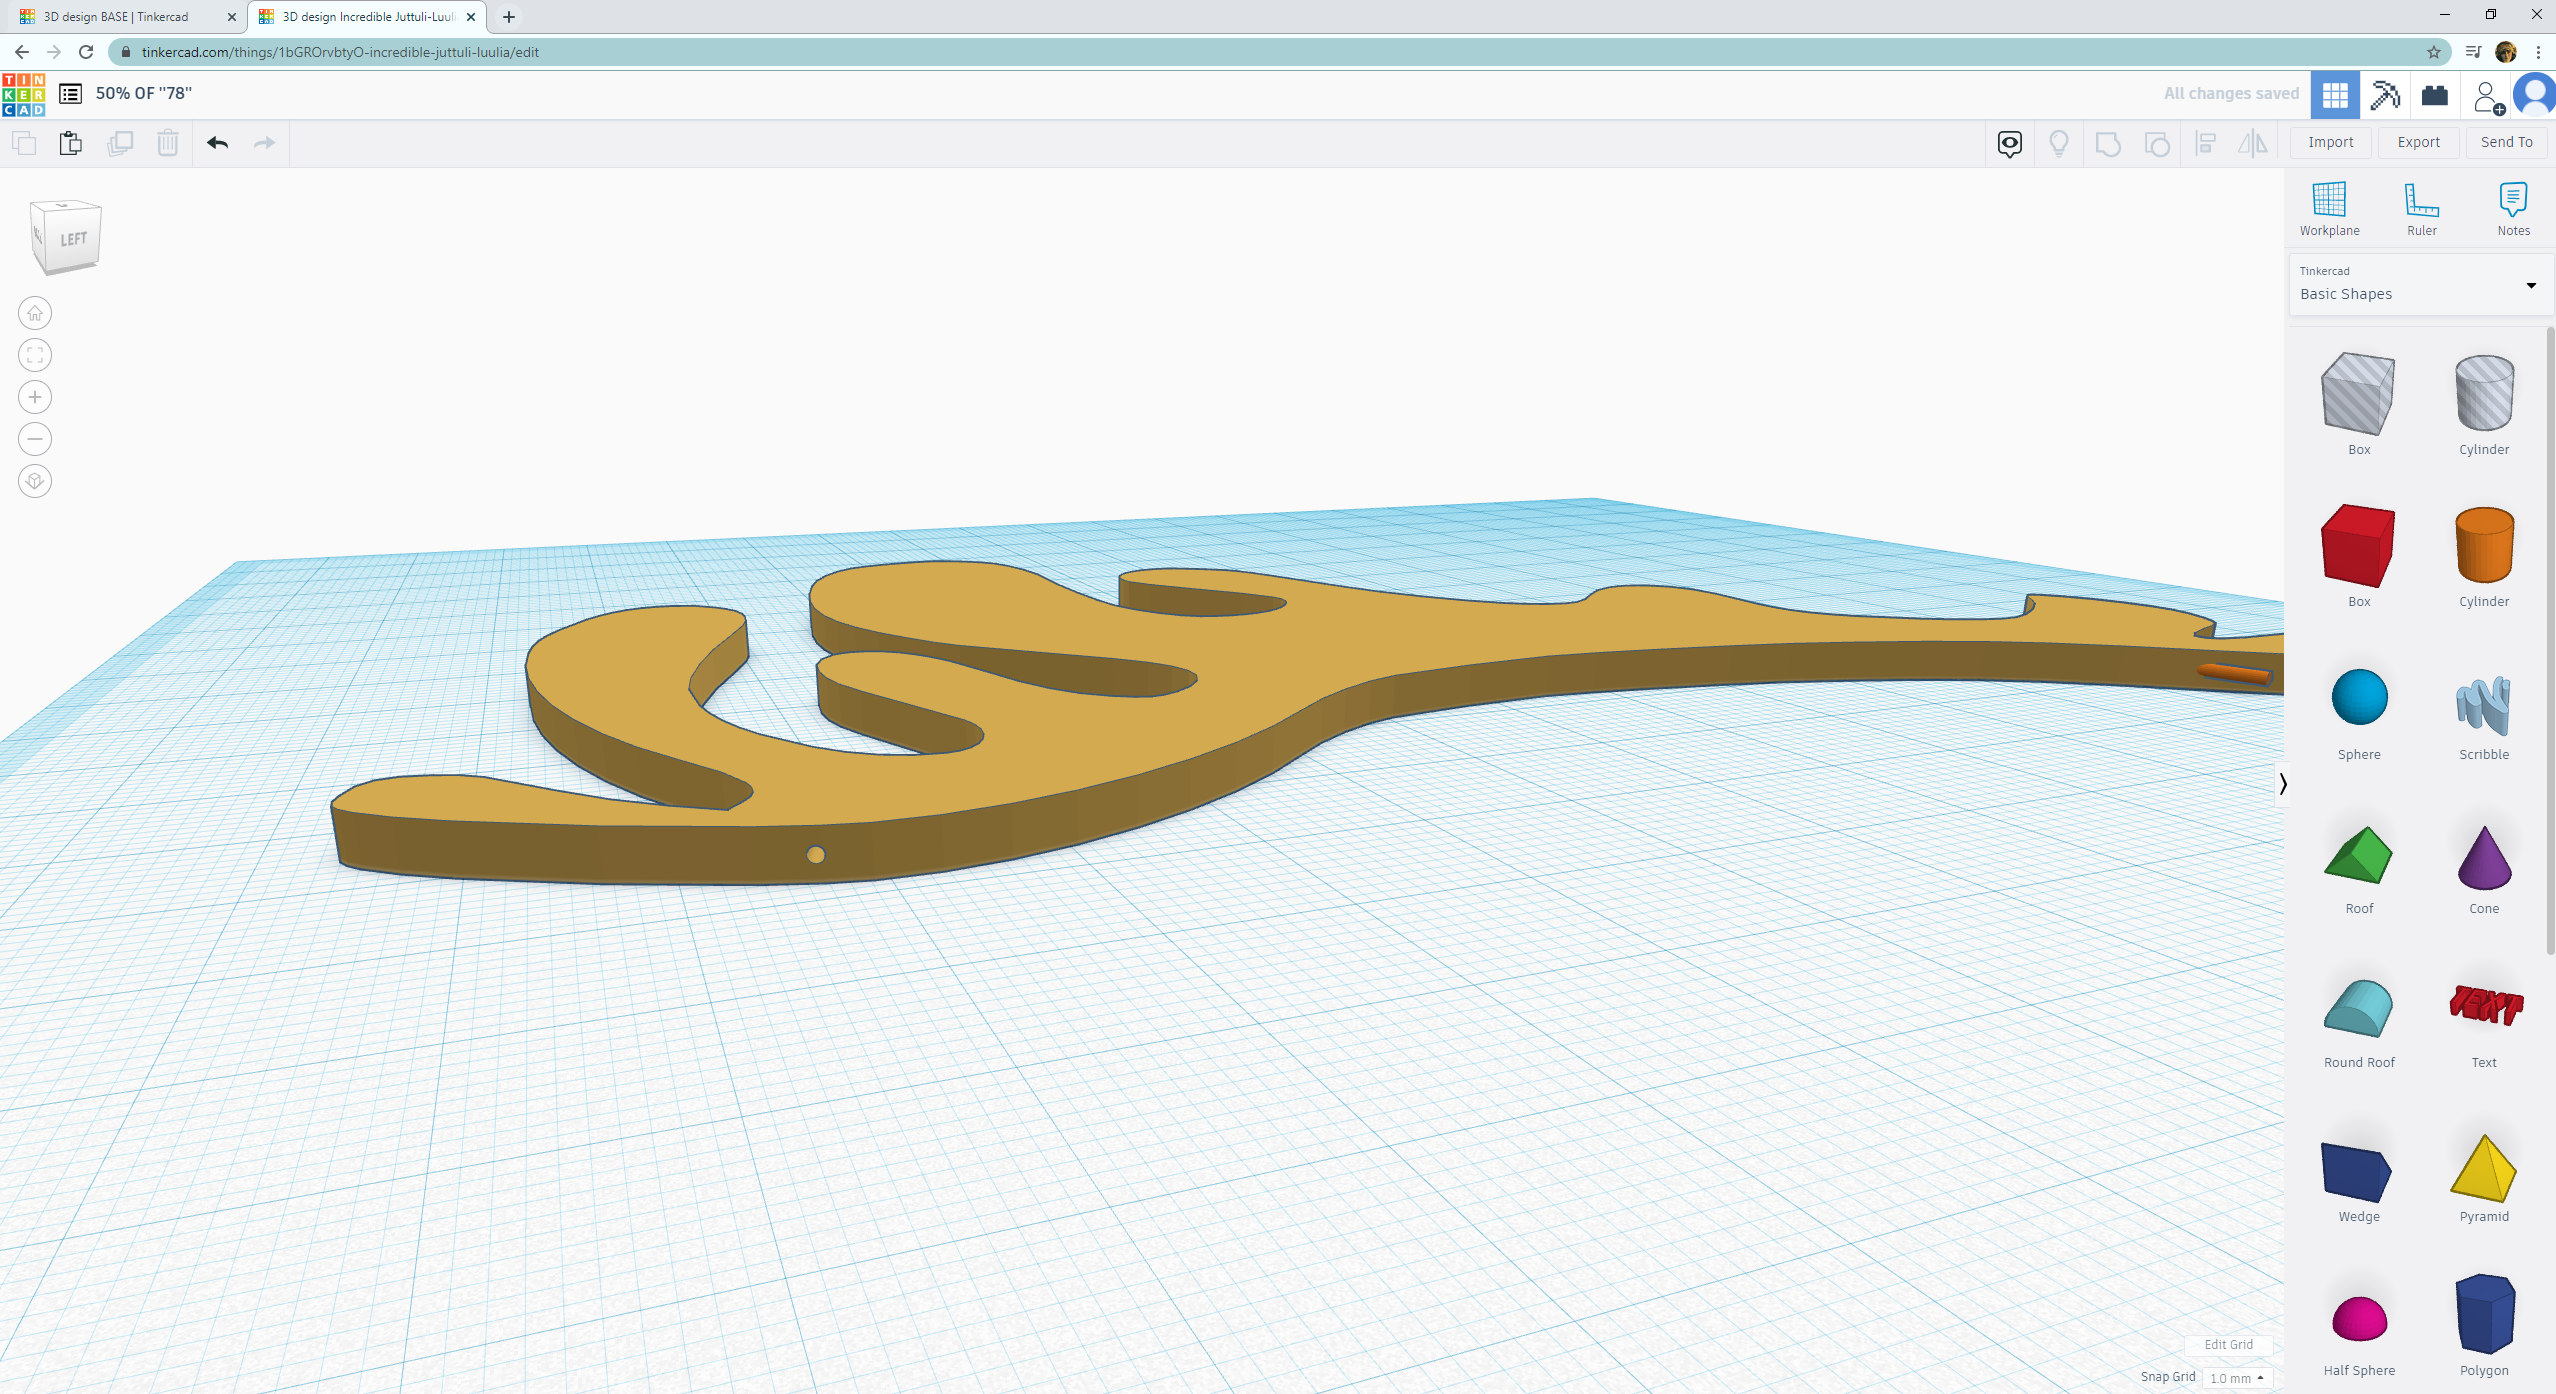Viewport: 2556px width, 1394px height.
Task: Select the red Box shape
Action: pyautogui.click(x=2357, y=546)
